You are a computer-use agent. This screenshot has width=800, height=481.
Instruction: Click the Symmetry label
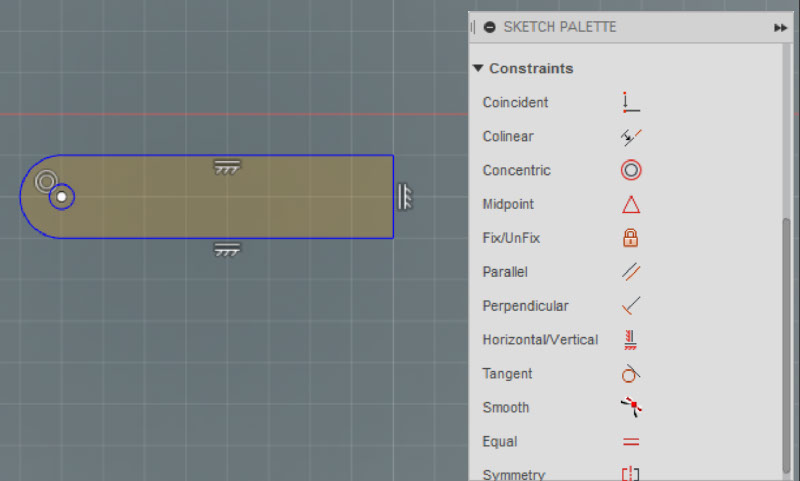(514, 475)
